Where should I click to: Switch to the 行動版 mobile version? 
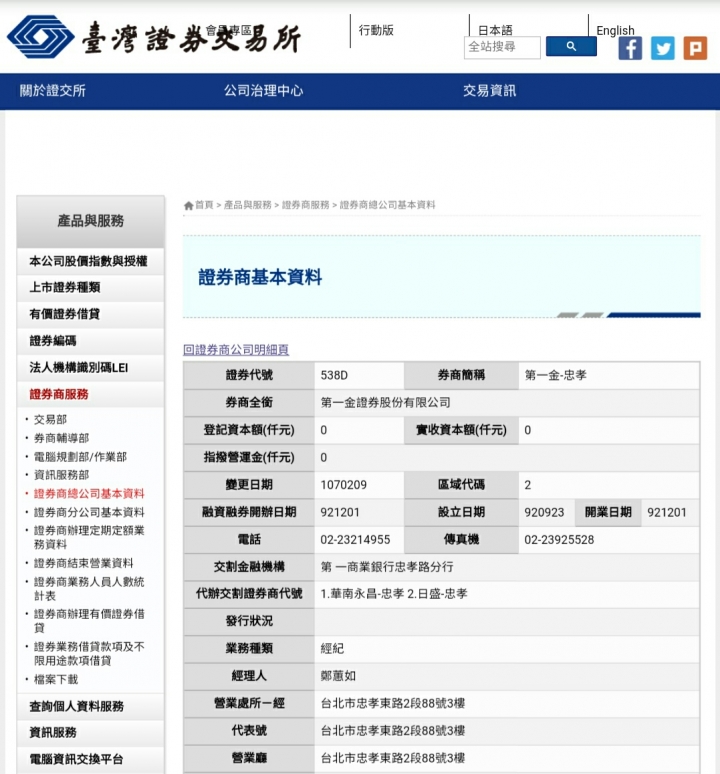[x=376, y=30]
